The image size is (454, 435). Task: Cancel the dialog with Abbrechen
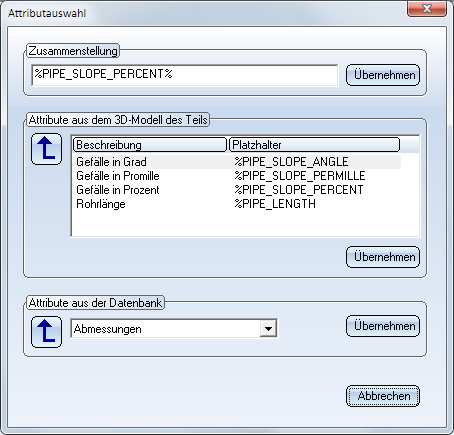383,396
